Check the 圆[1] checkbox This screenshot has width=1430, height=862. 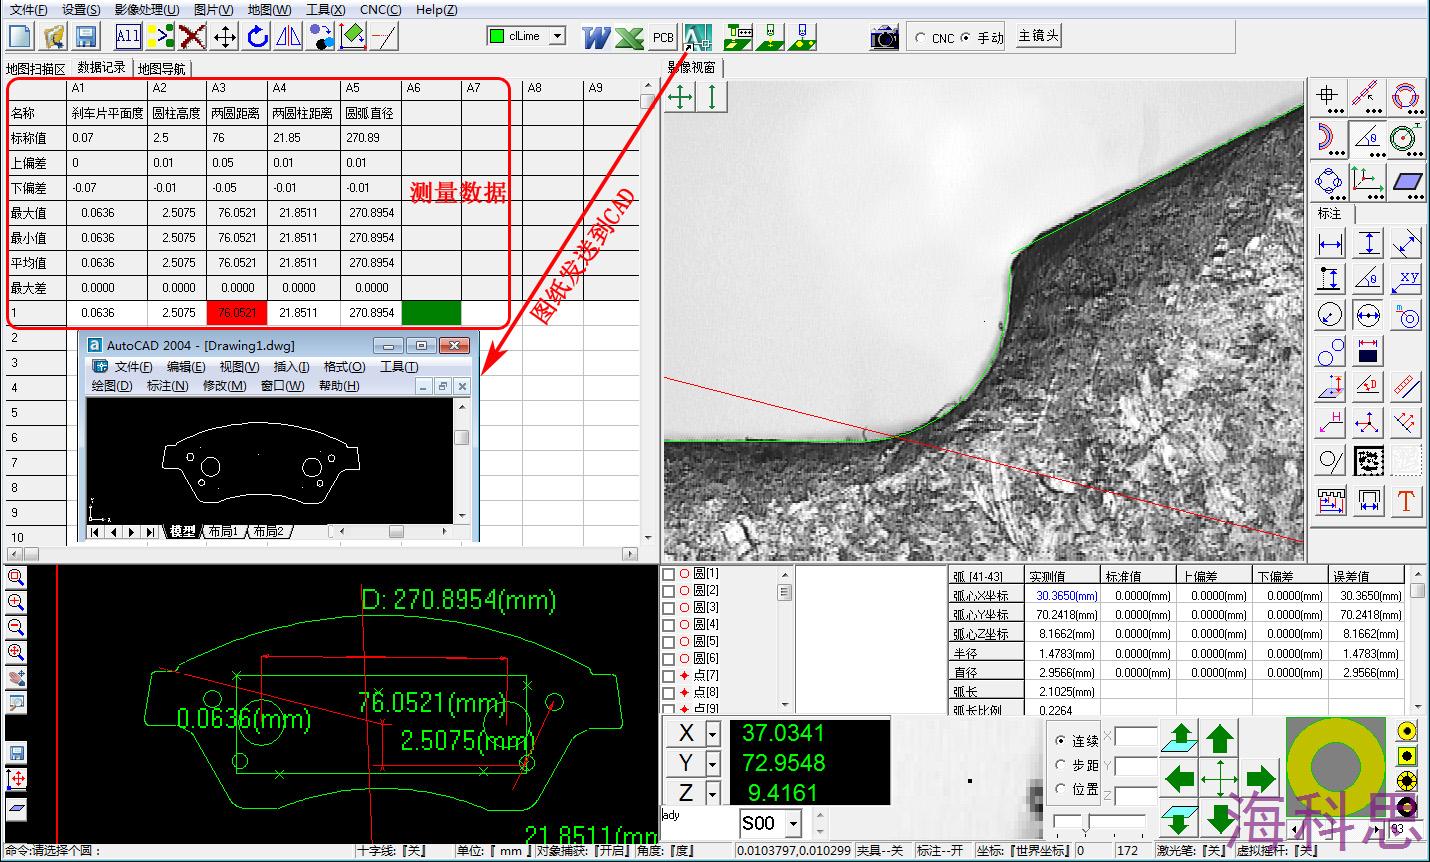click(x=669, y=574)
